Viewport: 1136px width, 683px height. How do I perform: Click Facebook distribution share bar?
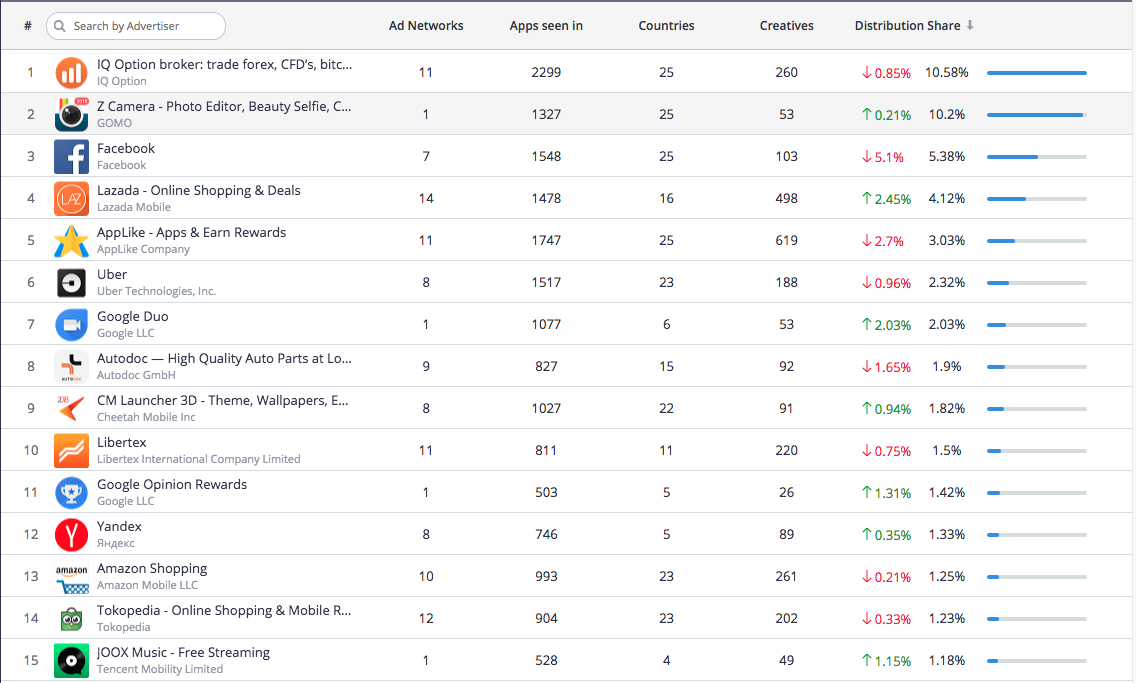coord(1037,156)
